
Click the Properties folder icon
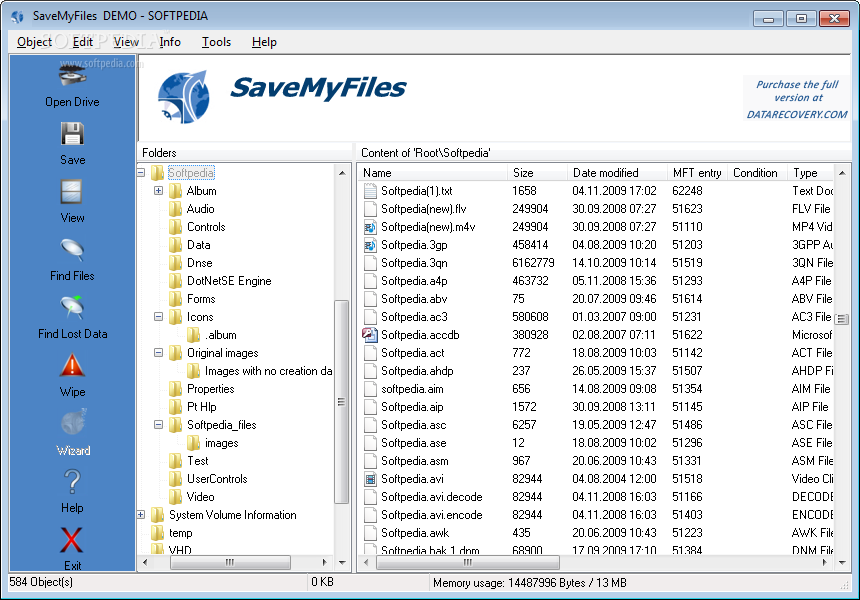tap(176, 389)
